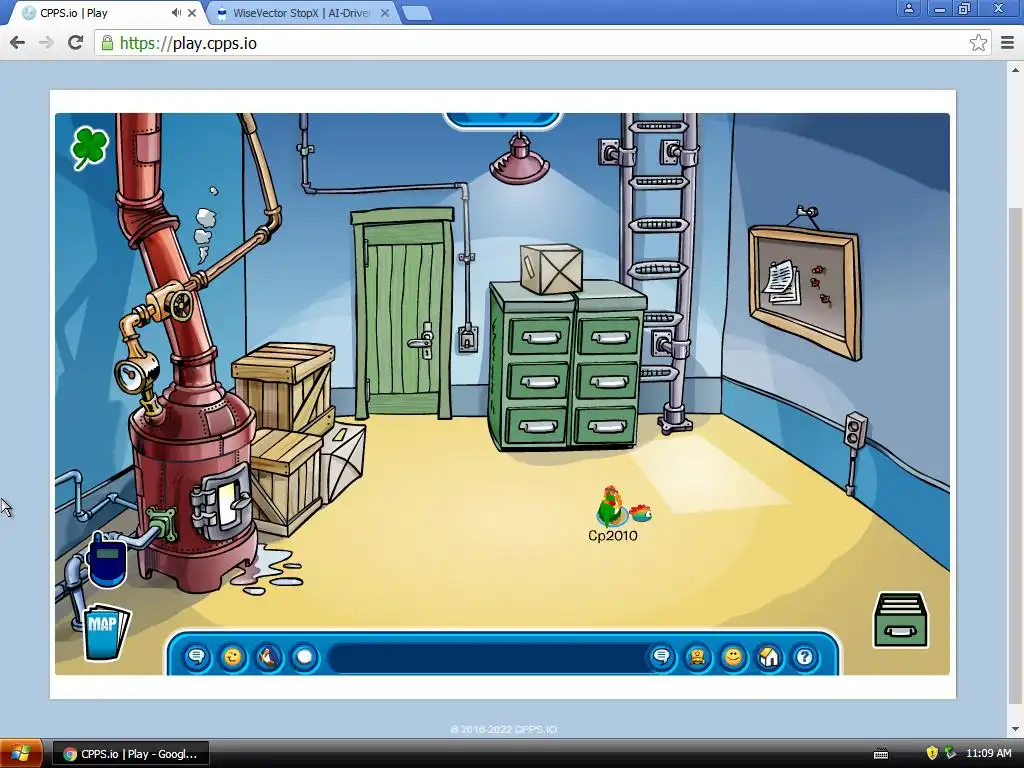This screenshot has height=768, width=1024.
Task: Click the bulletin board on wall
Action: coord(805,292)
